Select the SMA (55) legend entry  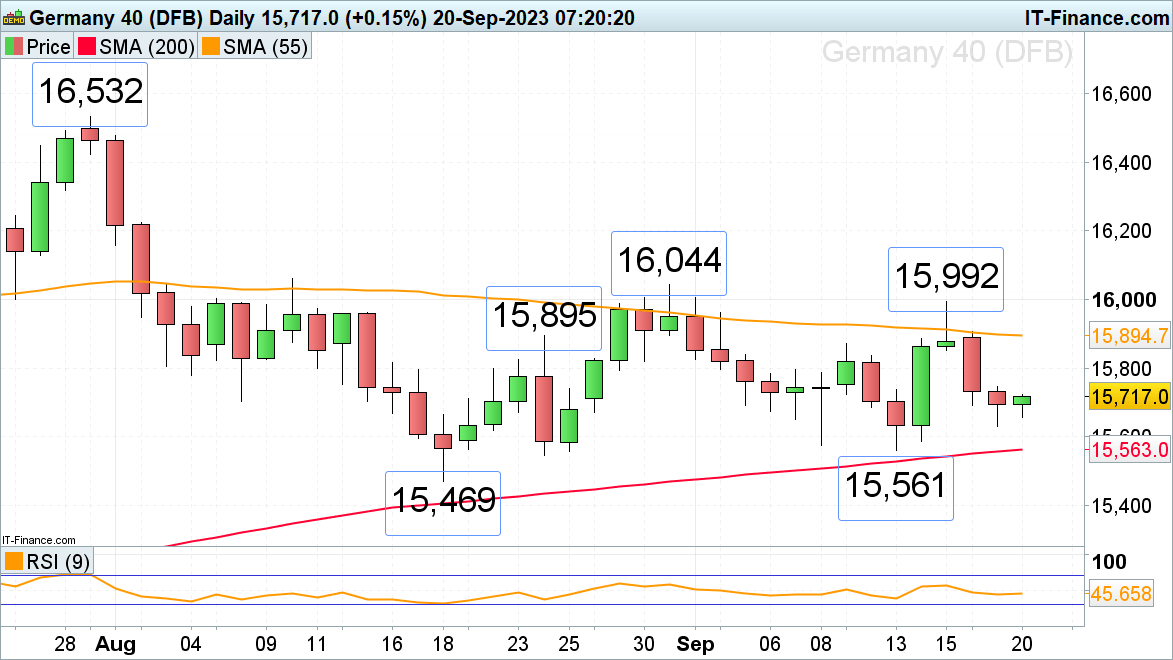[x=254, y=46]
